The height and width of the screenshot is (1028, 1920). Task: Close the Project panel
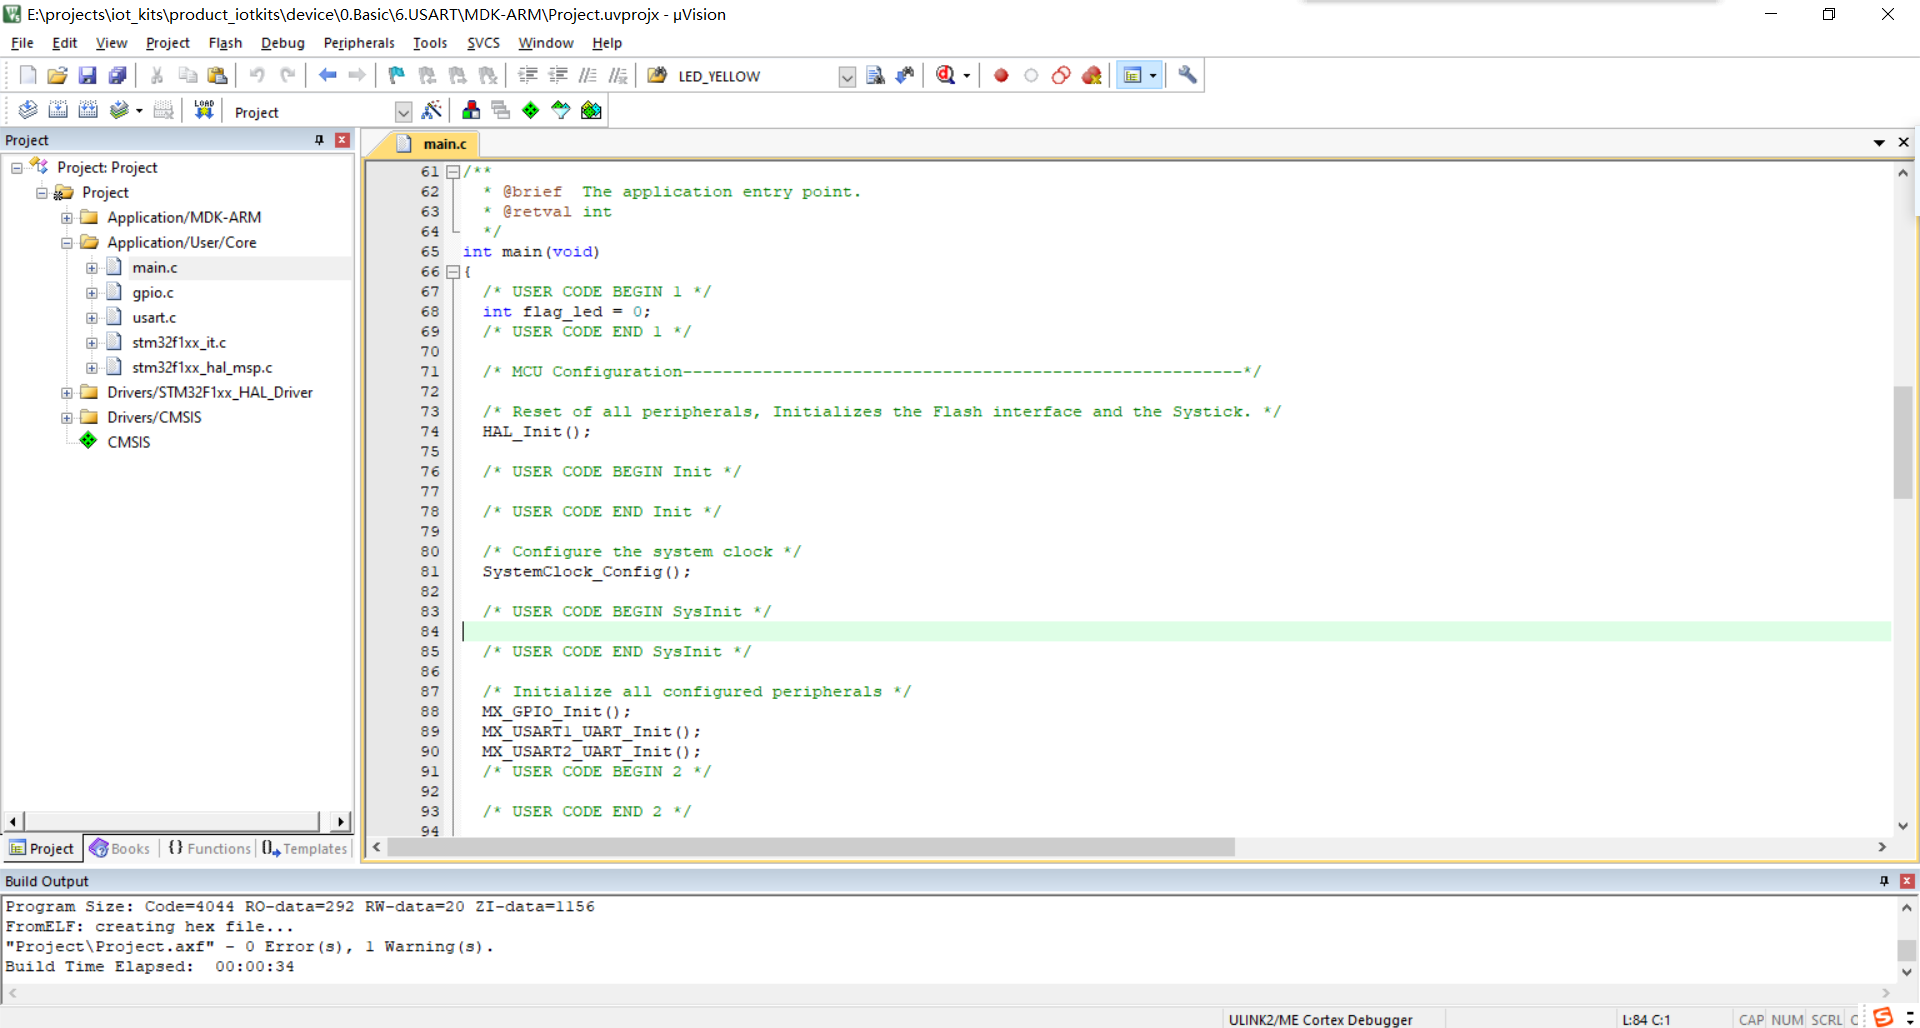pos(342,140)
